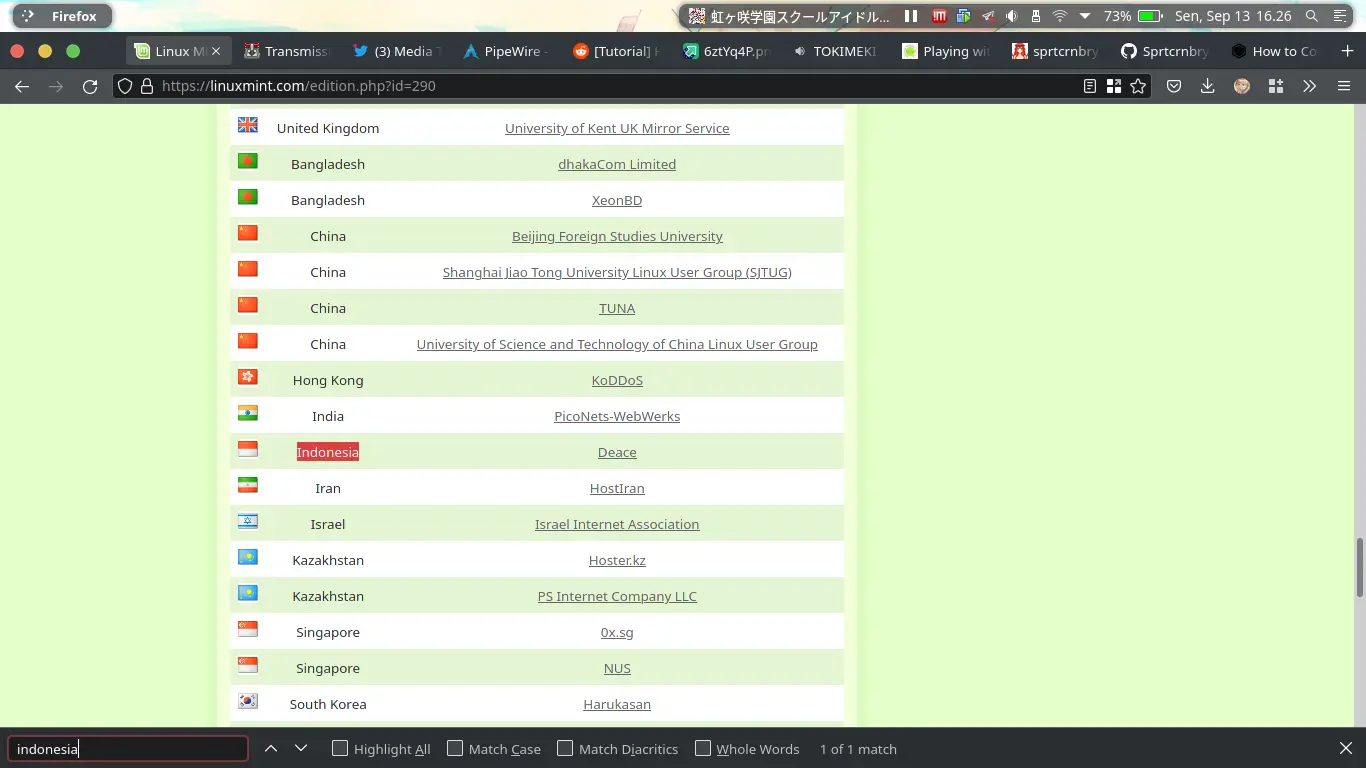Jump to next find match
The width and height of the screenshot is (1366, 768).
(x=301, y=749)
